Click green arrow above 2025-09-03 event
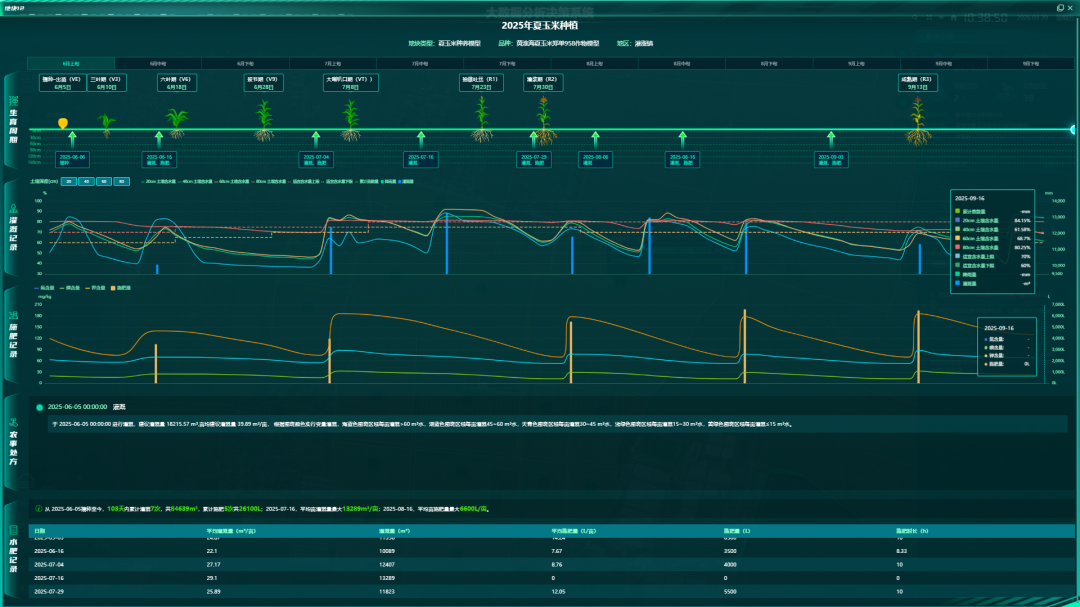 tap(831, 140)
